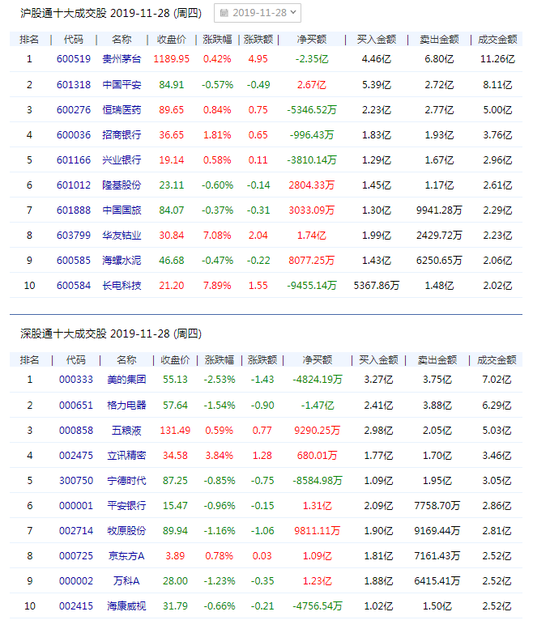Image resolution: width=550 pixels, height=633 pixels.
Task: Select 五粮液 closing price 131.49
Action: [175, 430]
